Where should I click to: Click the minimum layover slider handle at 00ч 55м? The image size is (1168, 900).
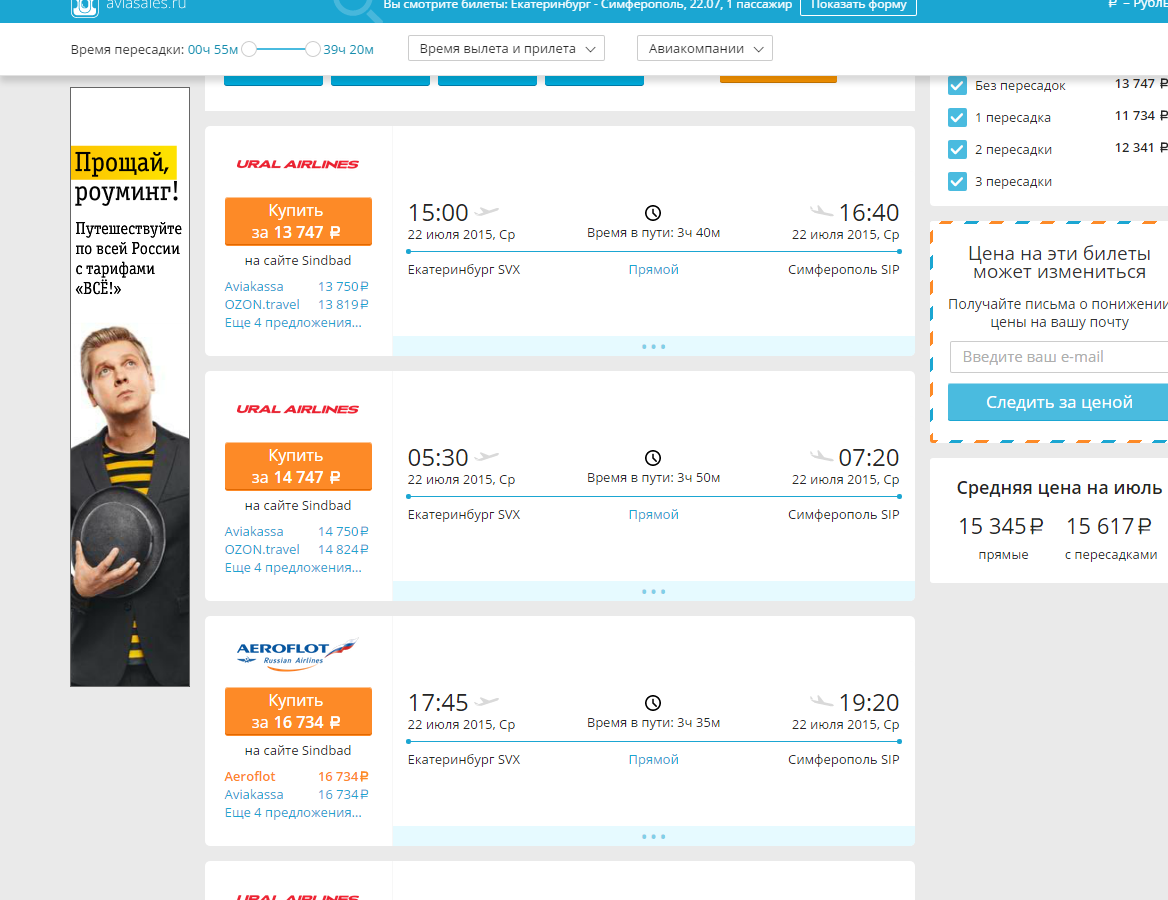click(250, 49)
